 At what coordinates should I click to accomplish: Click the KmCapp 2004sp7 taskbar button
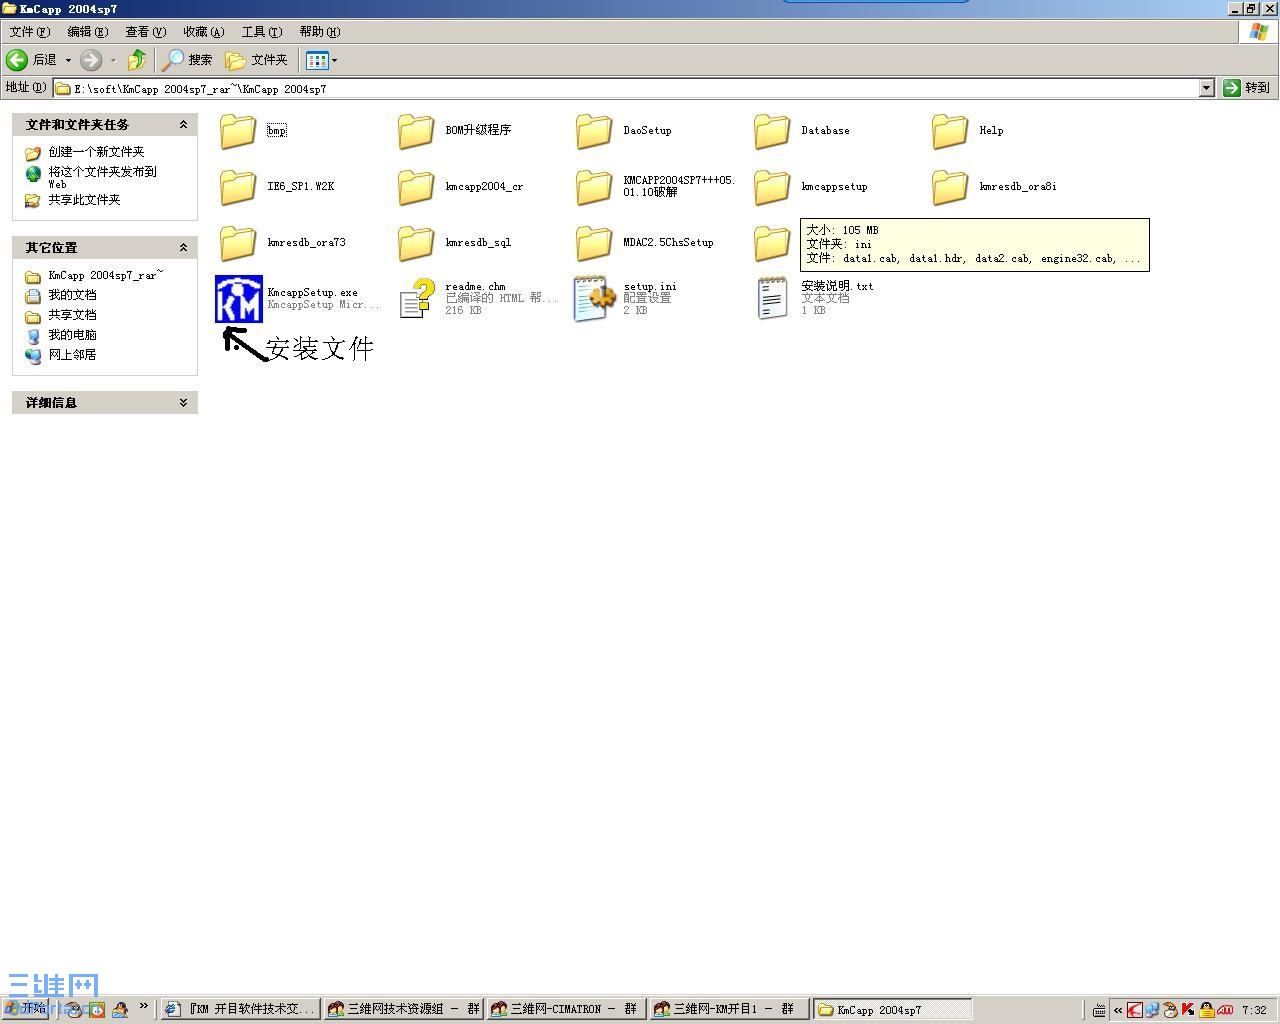click(x=892, y=1010)
